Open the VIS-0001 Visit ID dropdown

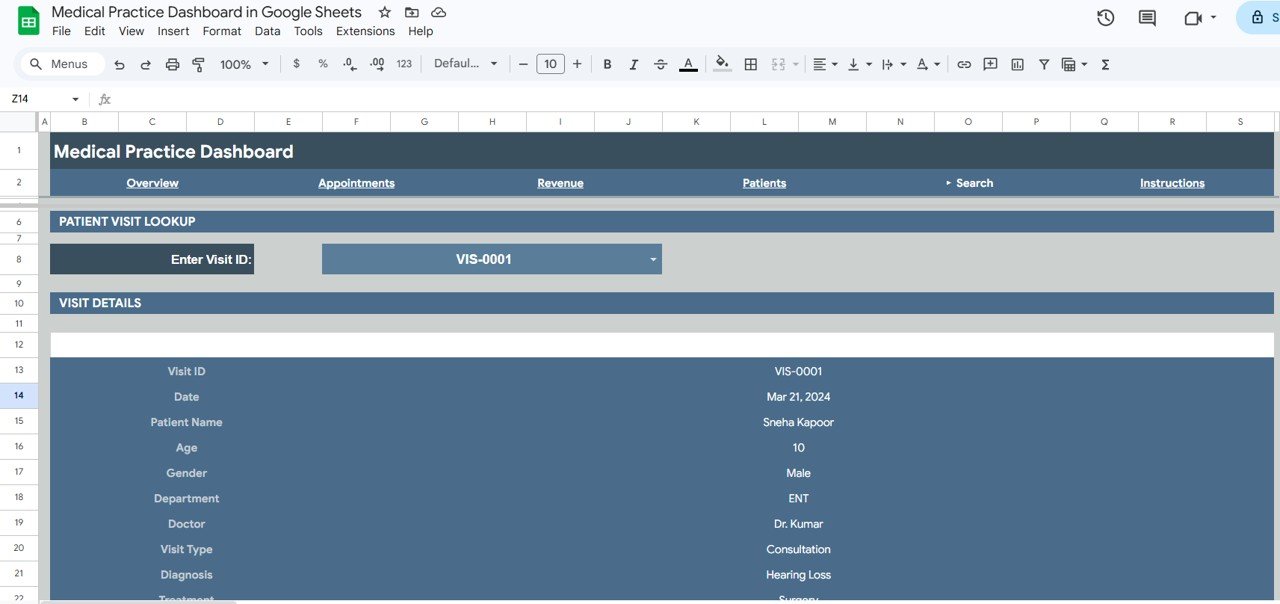coord(655,259)
